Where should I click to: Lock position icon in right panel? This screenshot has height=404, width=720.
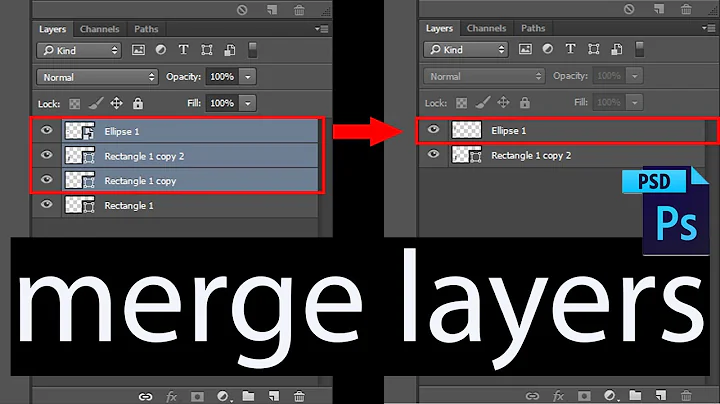pos(504,102)
